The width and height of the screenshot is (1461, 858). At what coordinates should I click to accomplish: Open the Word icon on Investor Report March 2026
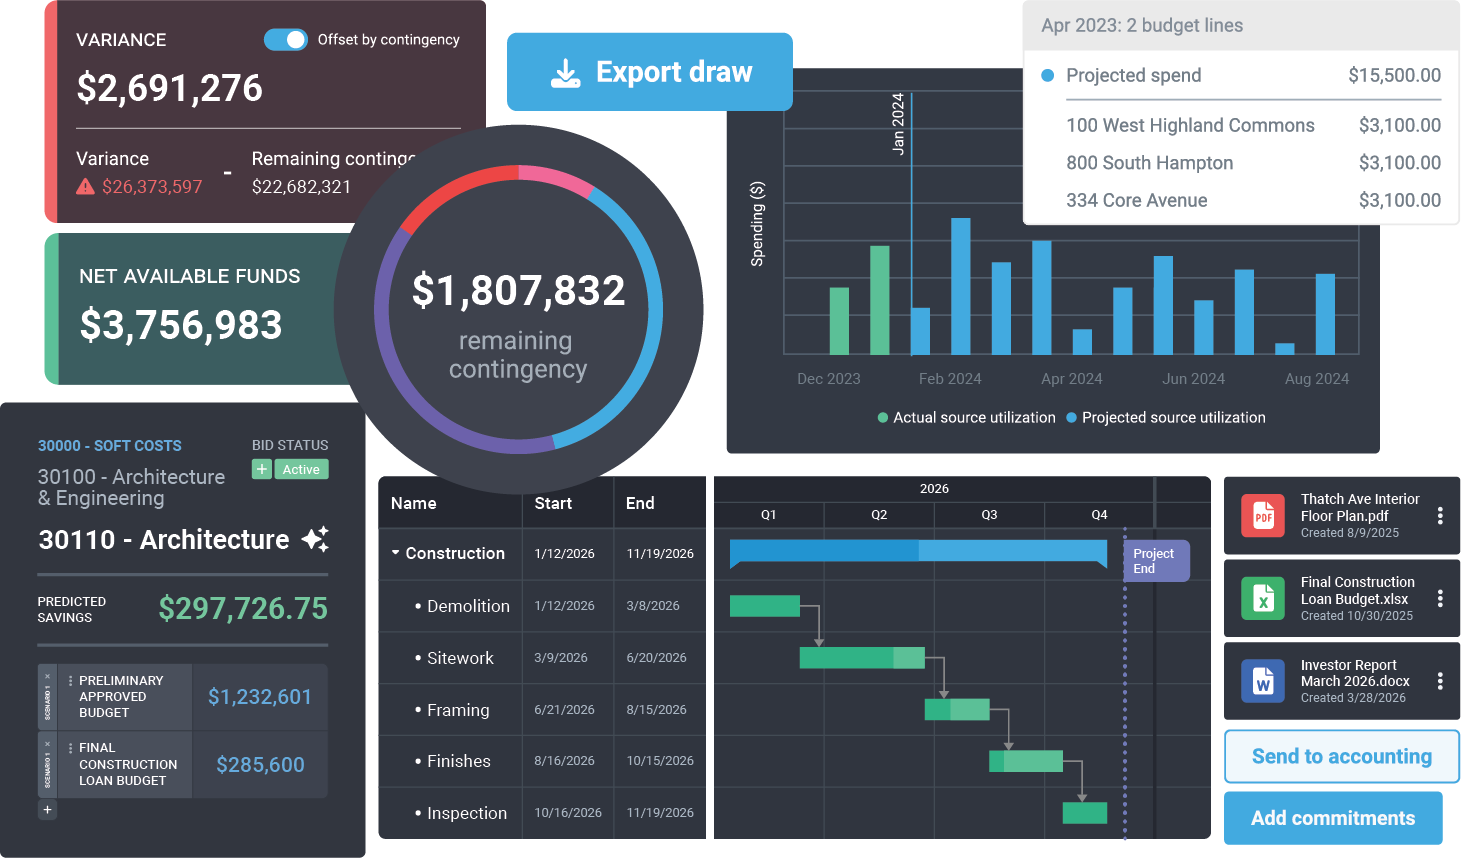(1262, 681)
